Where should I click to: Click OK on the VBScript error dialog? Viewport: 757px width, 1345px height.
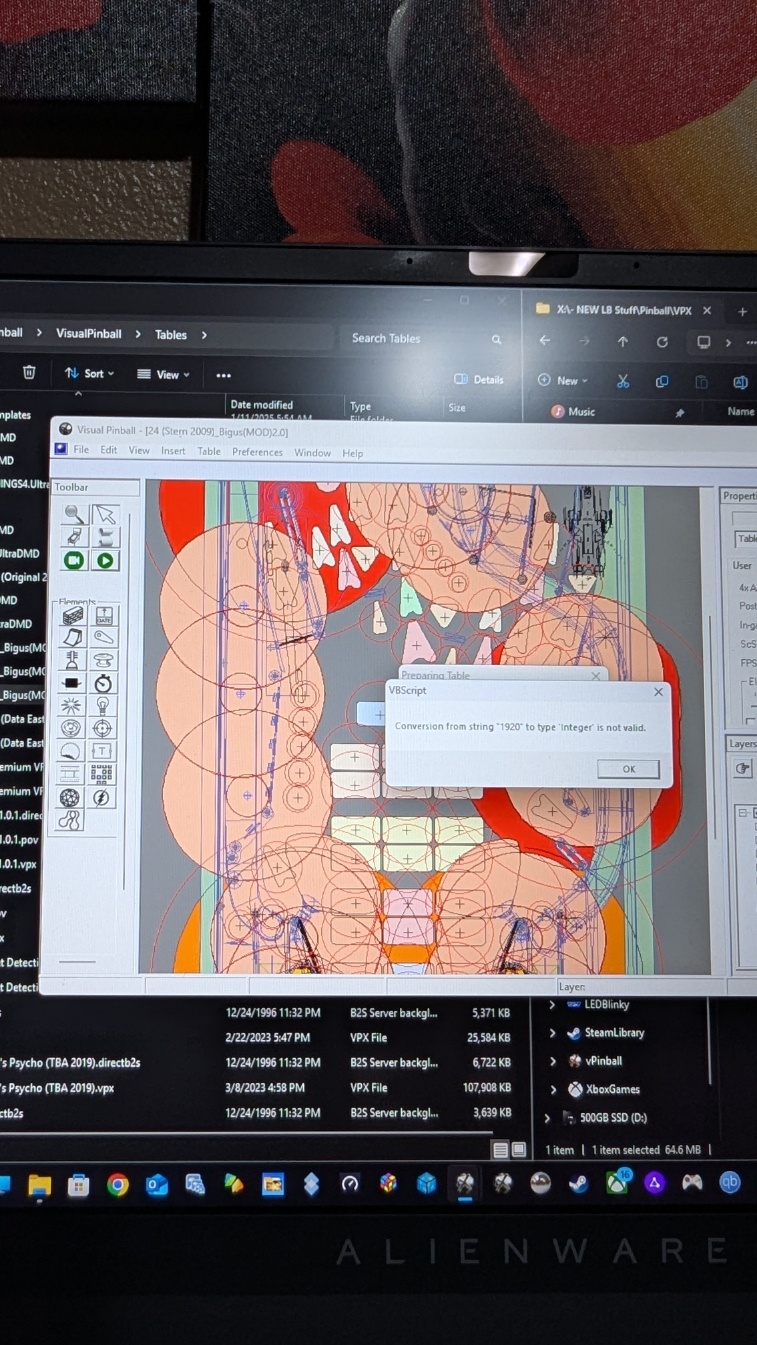tap(628, 769)
